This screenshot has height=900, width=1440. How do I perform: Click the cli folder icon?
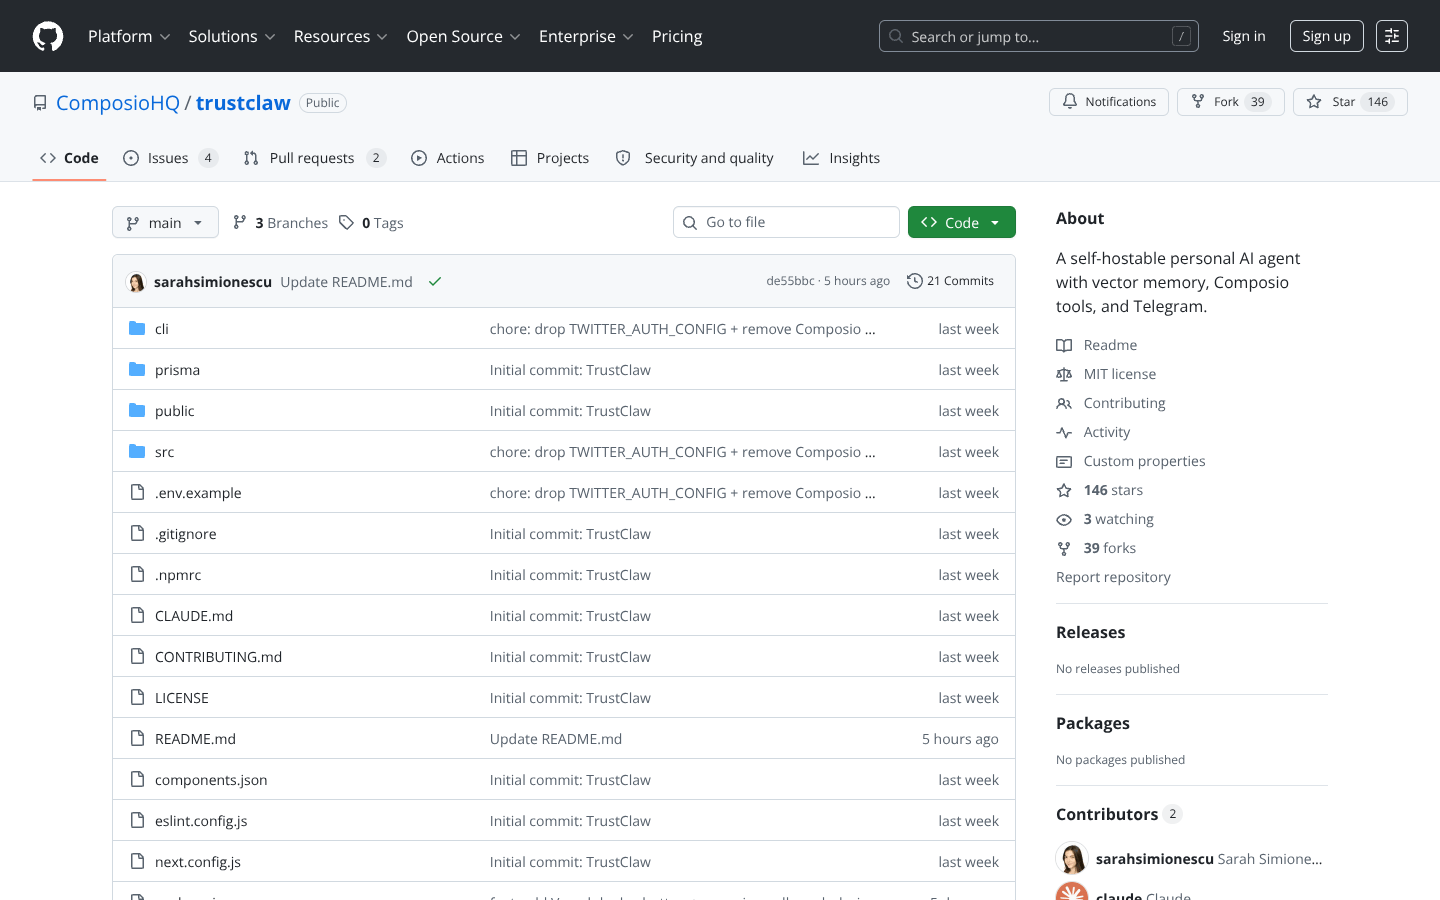[x=137, y=328]
